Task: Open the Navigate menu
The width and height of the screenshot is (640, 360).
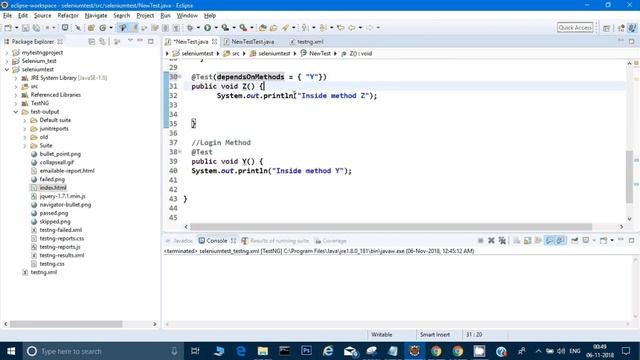Action: [96, 16]
